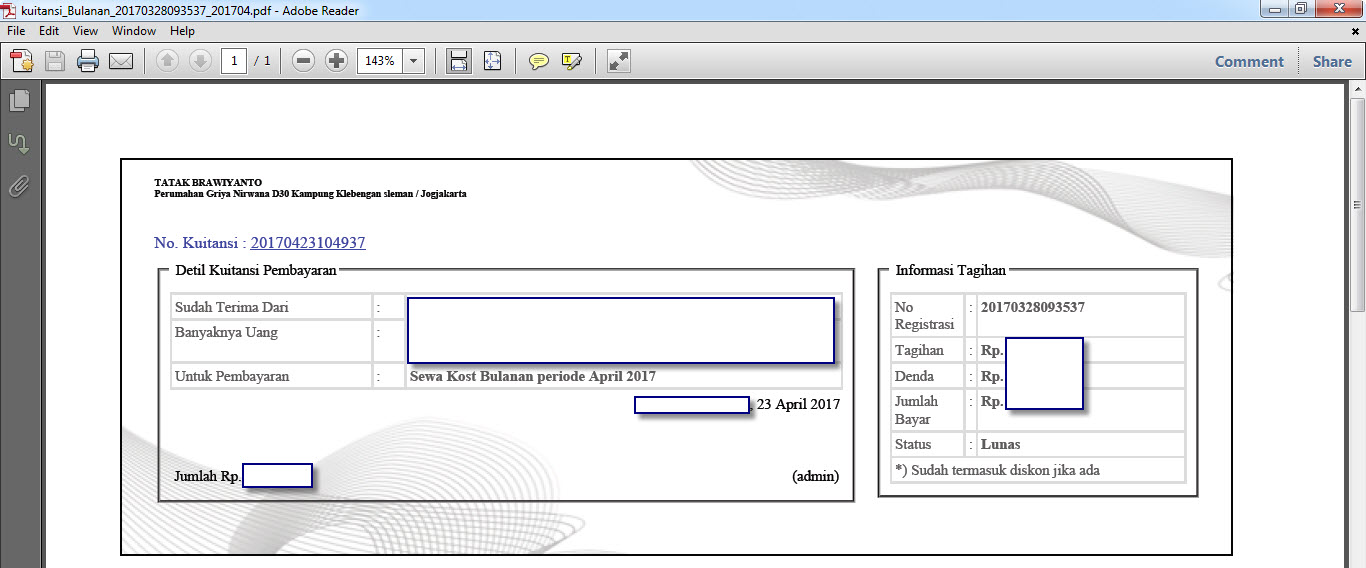
Task: Send file via email envelope icon
Action: (121, 61)
